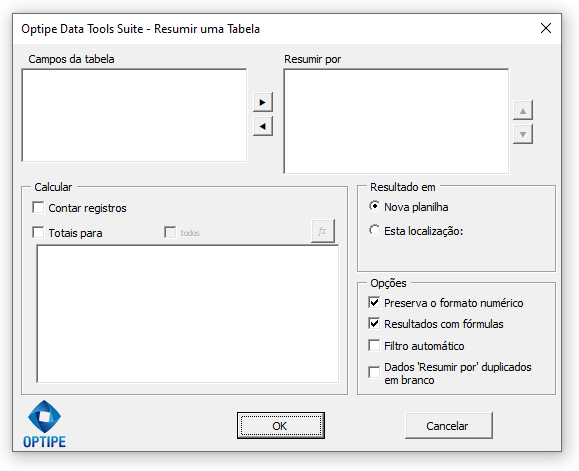Move the Resumir por item down
Screen dimensions: 579x471
[523, 134]
